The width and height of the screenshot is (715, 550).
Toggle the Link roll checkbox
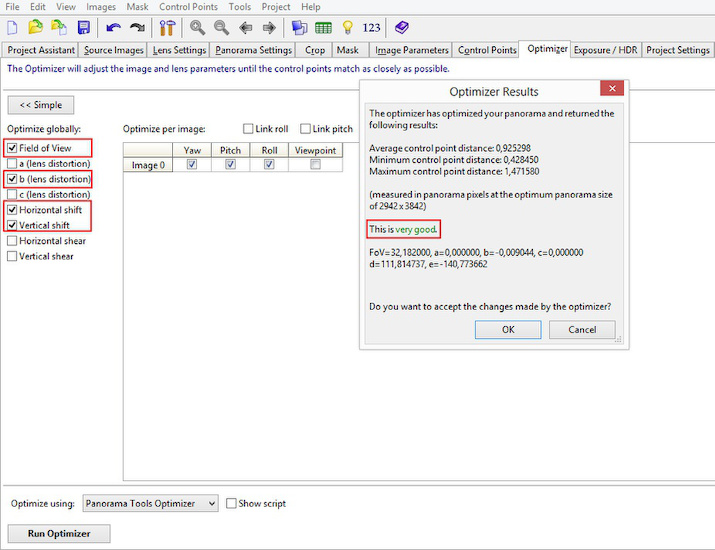pyautogui.click(x=249, y=129)
